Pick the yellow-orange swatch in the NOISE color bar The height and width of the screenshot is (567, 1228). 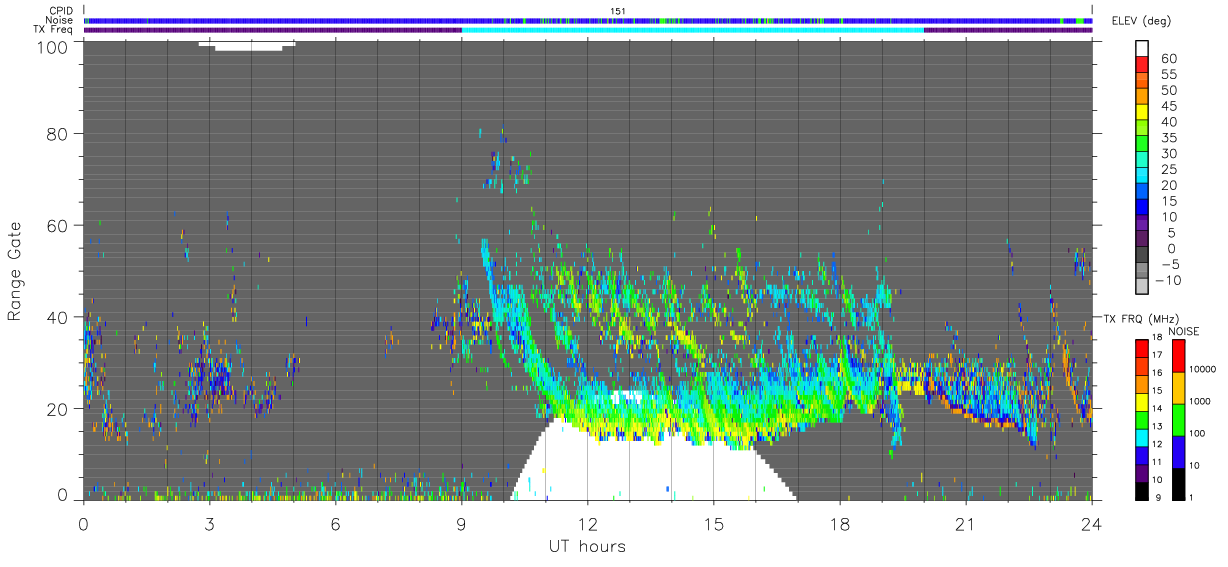click(x=1177, y=387)
